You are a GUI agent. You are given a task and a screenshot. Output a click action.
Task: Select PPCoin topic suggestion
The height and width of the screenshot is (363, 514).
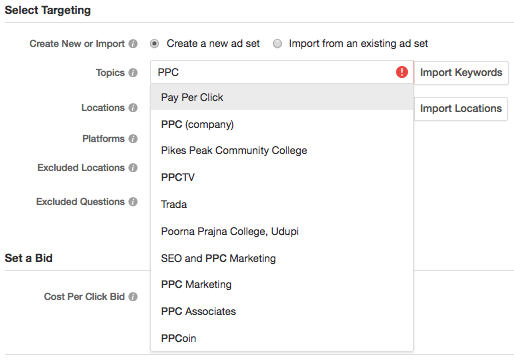(282, 338)
